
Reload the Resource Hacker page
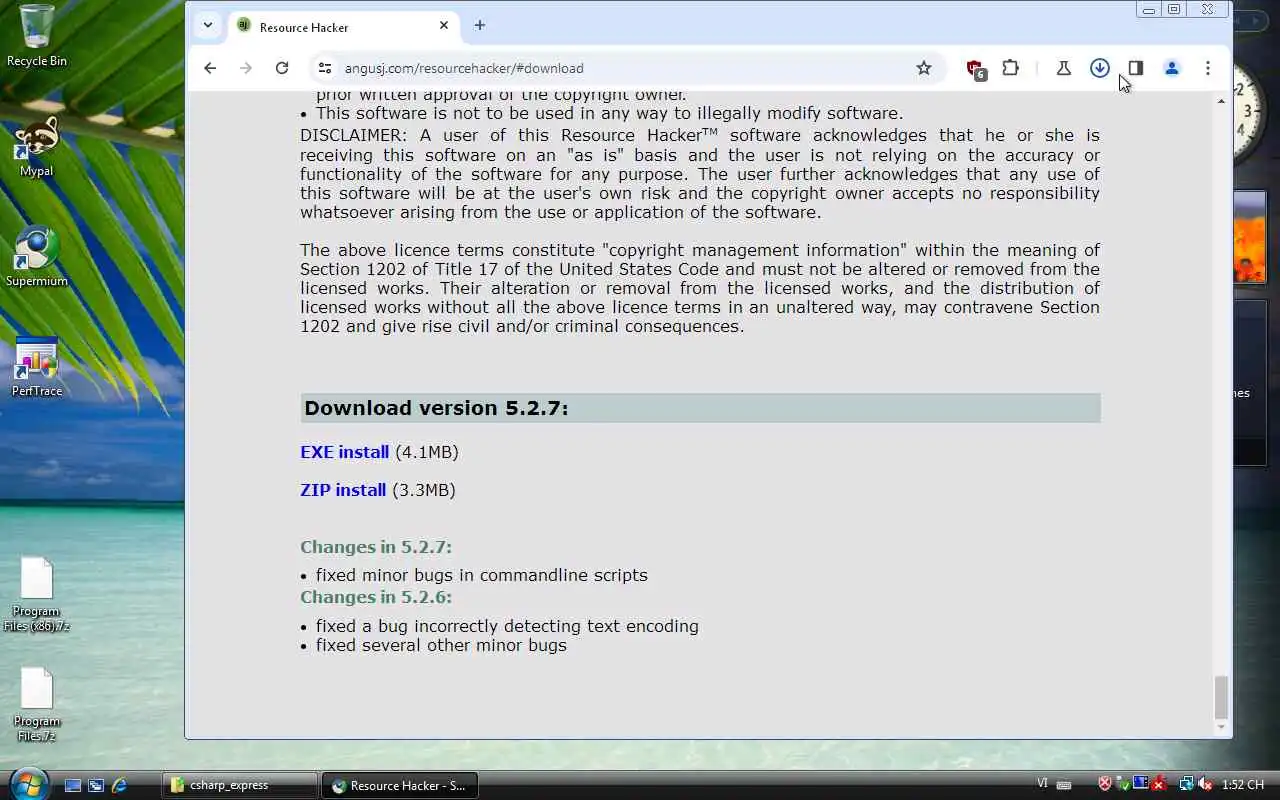(282, 68)
